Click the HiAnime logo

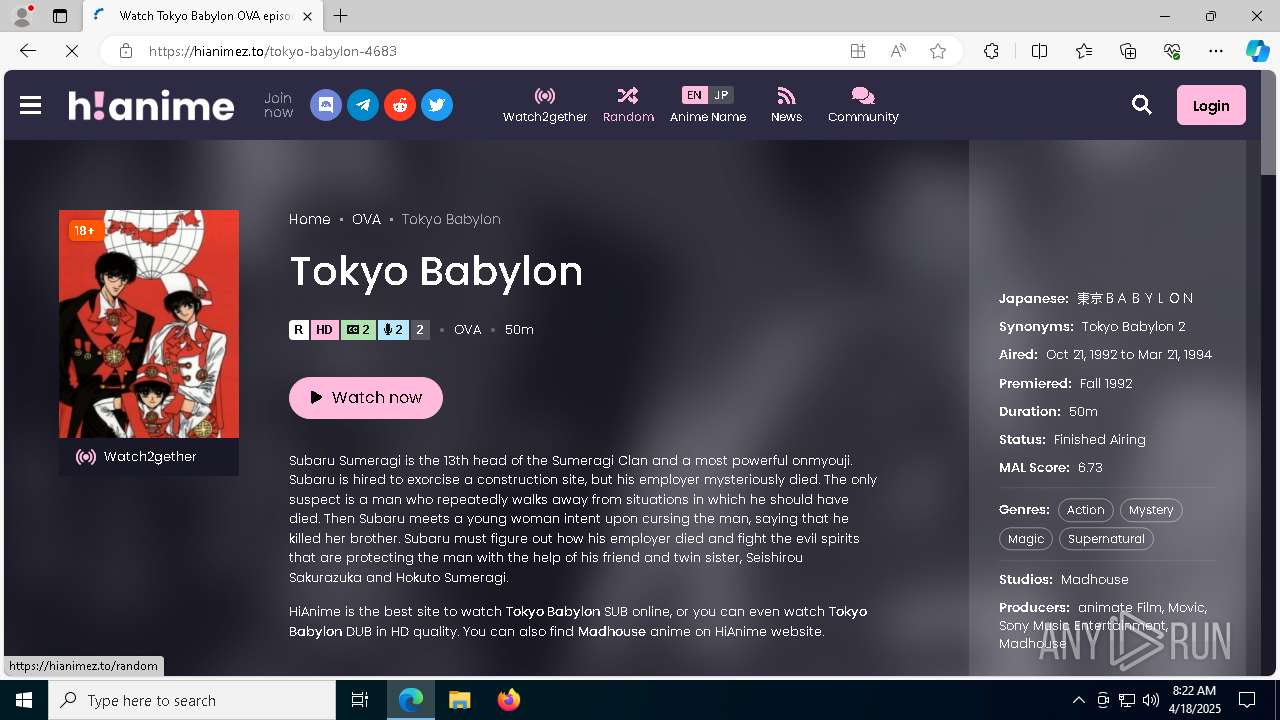click(x=151, y=105)
